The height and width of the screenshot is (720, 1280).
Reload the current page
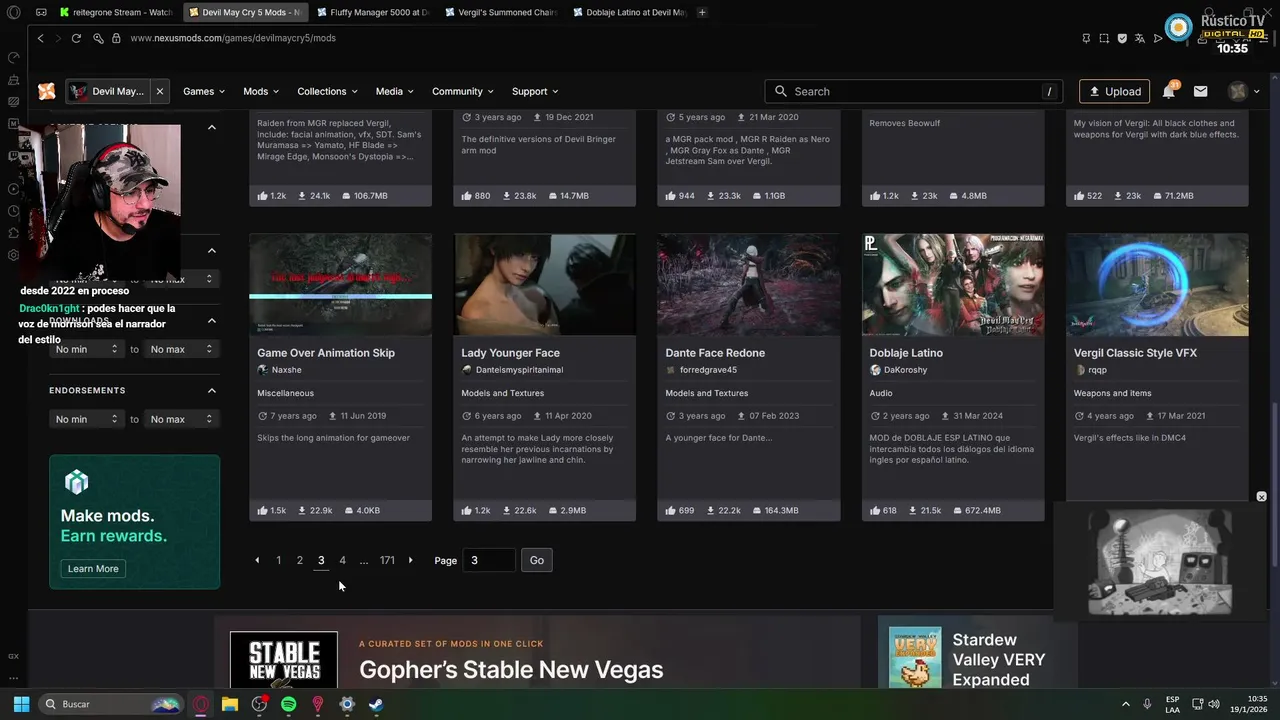(76, 38)
